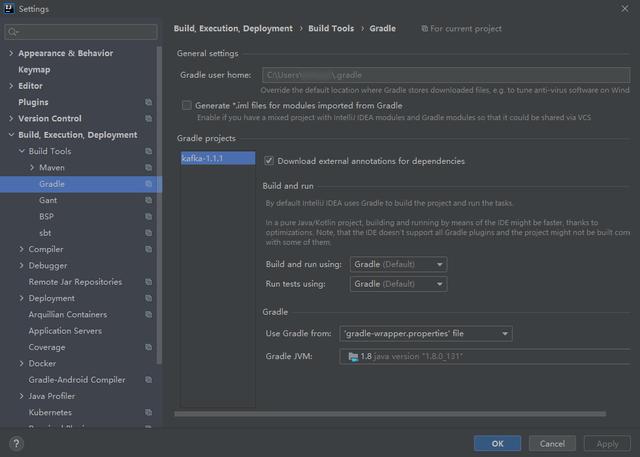
Task: Click the project-level icon beside Kubernetes
Action: point(149,412)
